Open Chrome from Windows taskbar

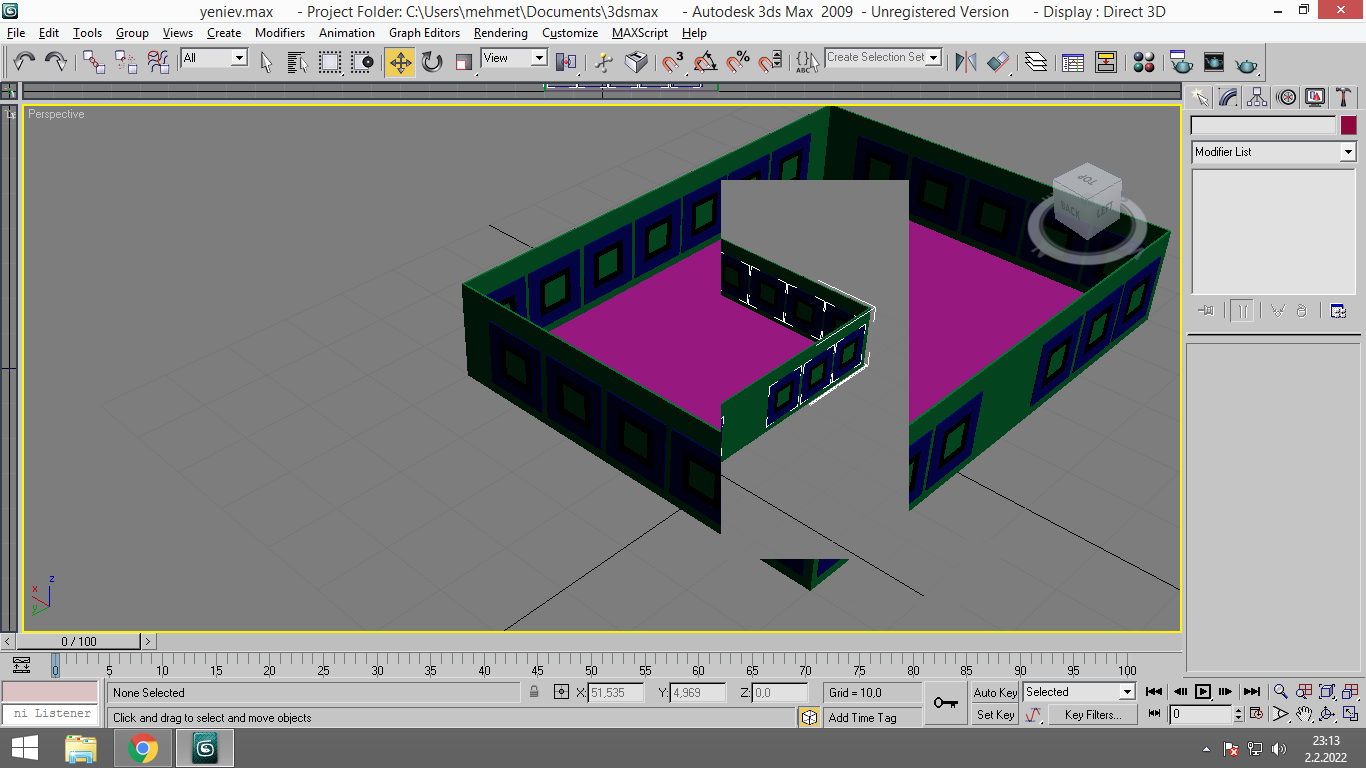tap(143, 748)
